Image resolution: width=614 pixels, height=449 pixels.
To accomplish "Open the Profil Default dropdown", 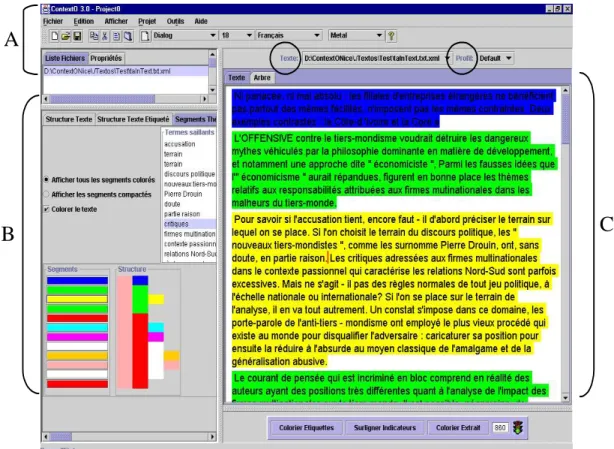I will coord(508,58).
